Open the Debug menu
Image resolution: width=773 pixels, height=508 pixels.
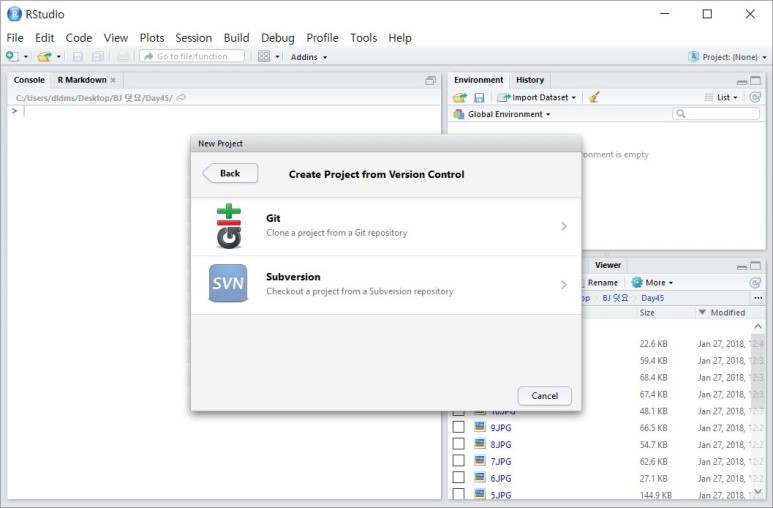coord(278,38)
